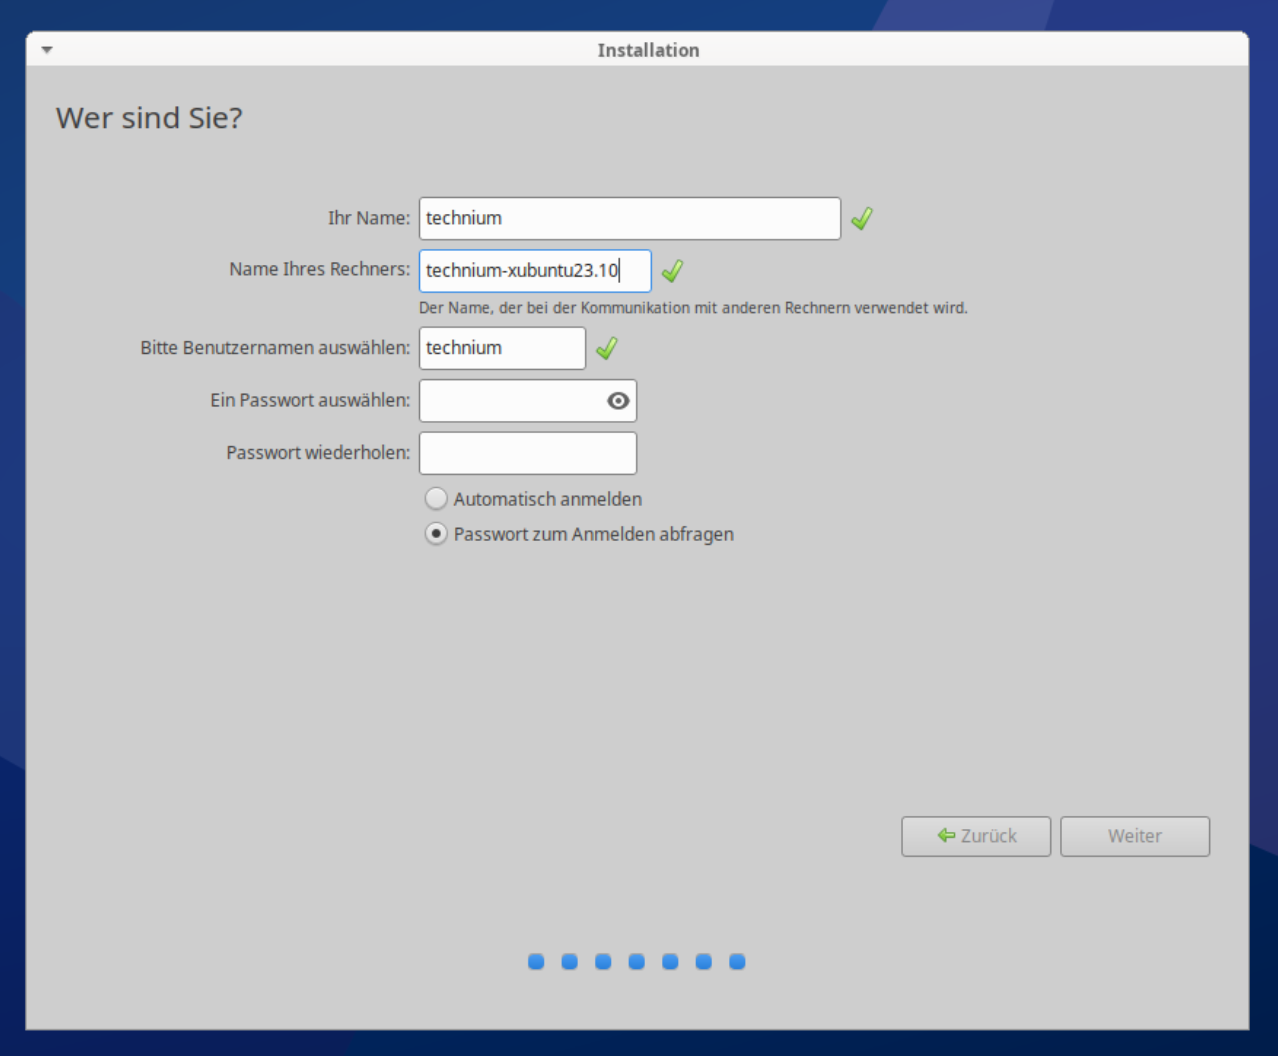Viewport: 1278px width, 1056px height.
Task: Click green checkmark beside computer name field
Action: (673, 271)
